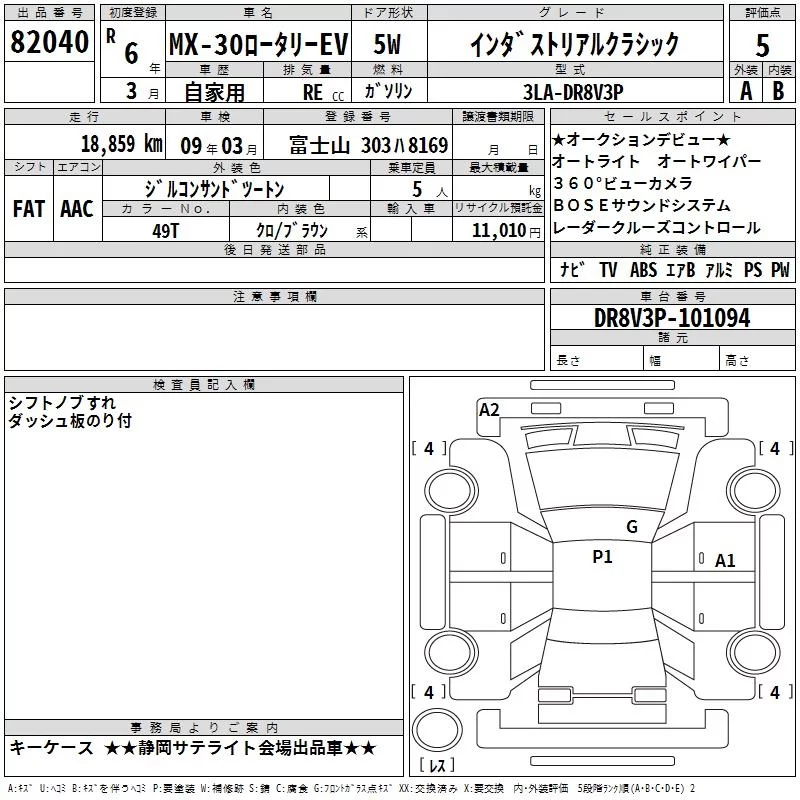
Task: Click the interior rating B
Action: tap(778, 91)
